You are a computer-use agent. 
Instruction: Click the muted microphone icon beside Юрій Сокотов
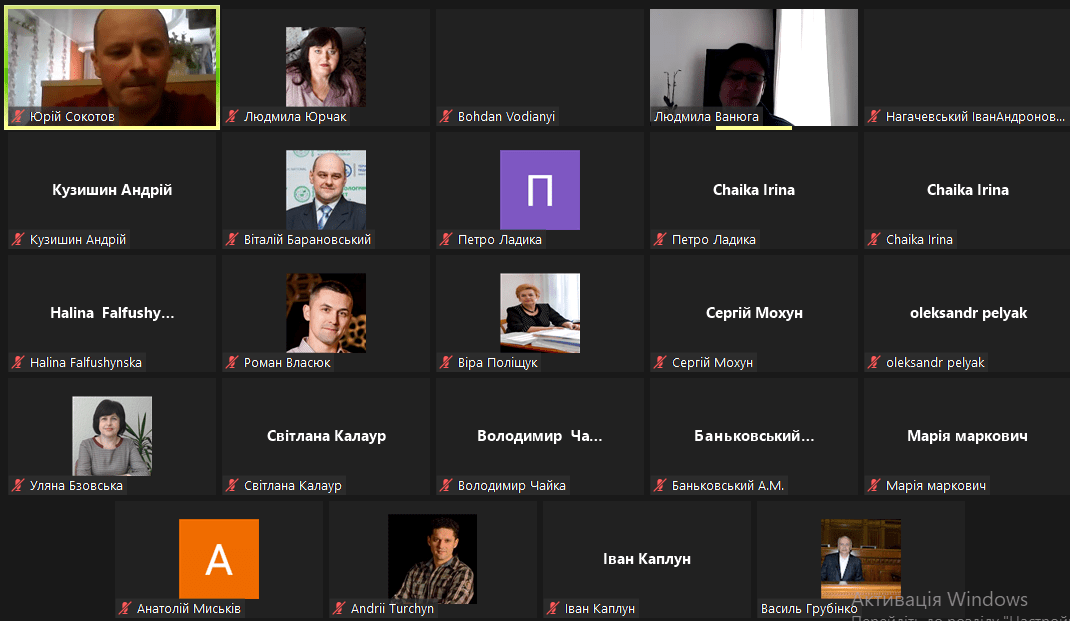[18, 117]
